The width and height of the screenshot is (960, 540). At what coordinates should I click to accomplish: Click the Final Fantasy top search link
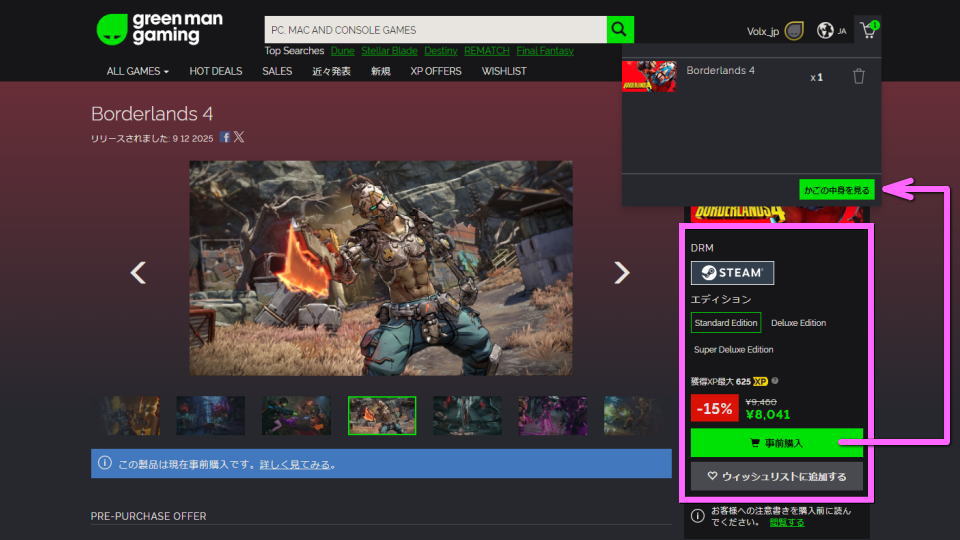coord(545,51)
